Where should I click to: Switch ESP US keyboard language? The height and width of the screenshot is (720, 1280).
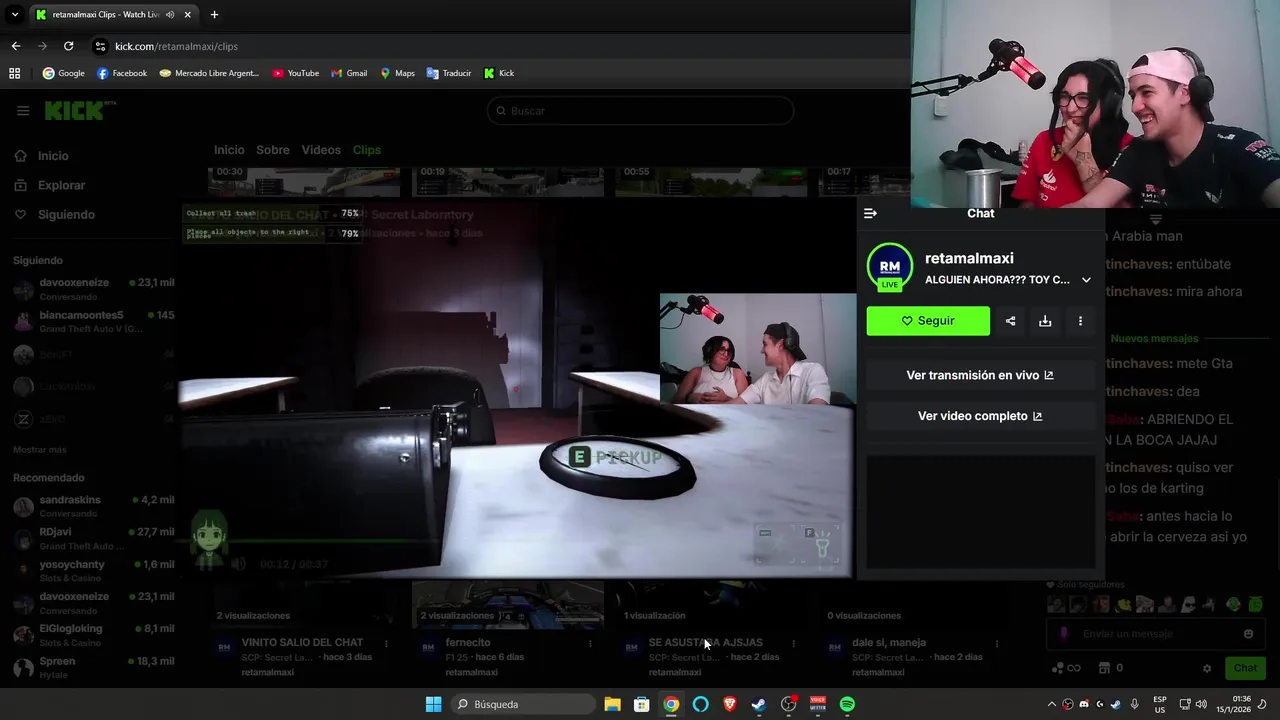(x=1160, y=704)
